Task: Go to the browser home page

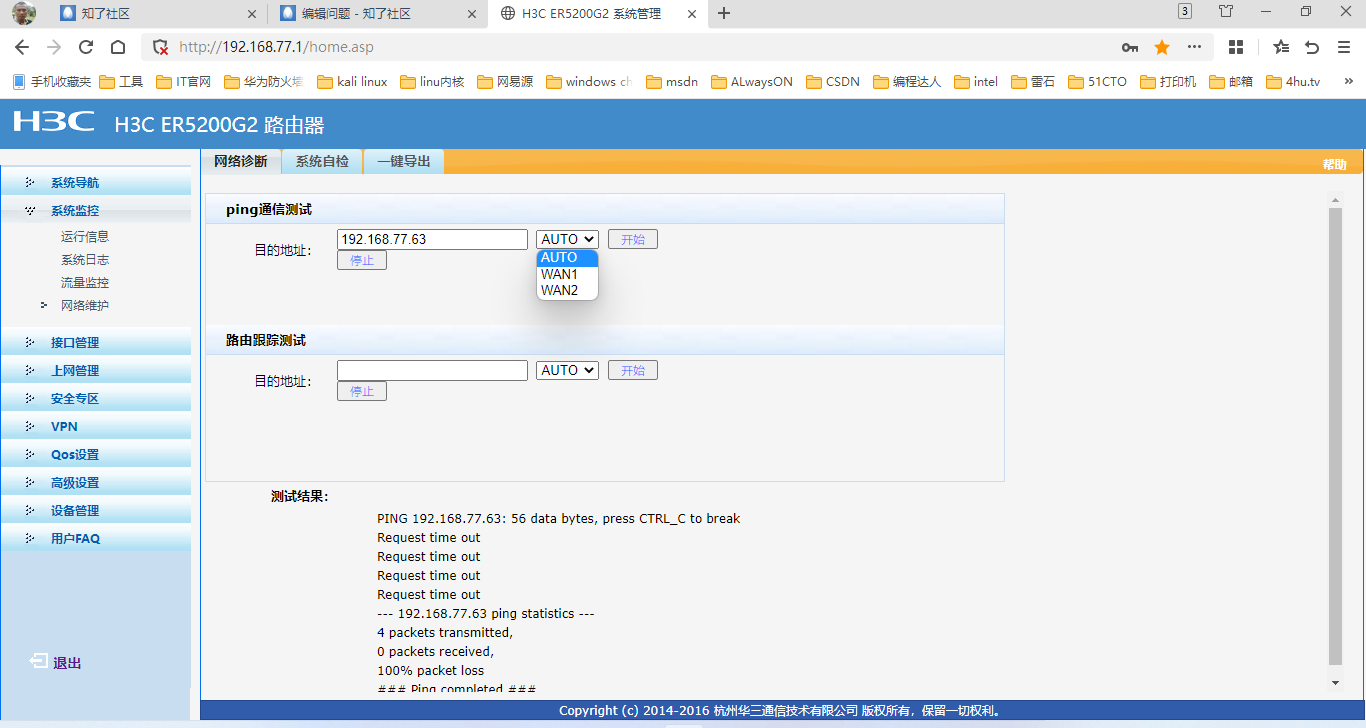Action: click(118, 47)
